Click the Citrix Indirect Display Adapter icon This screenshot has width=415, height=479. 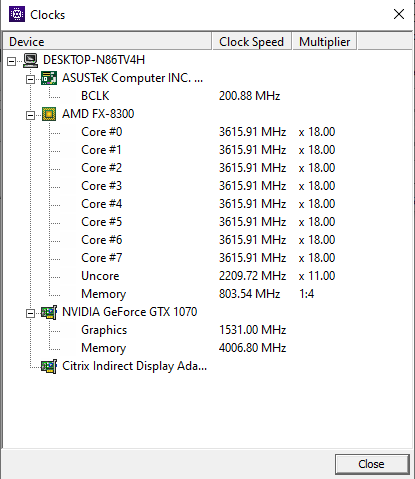[x=49, y=366]
